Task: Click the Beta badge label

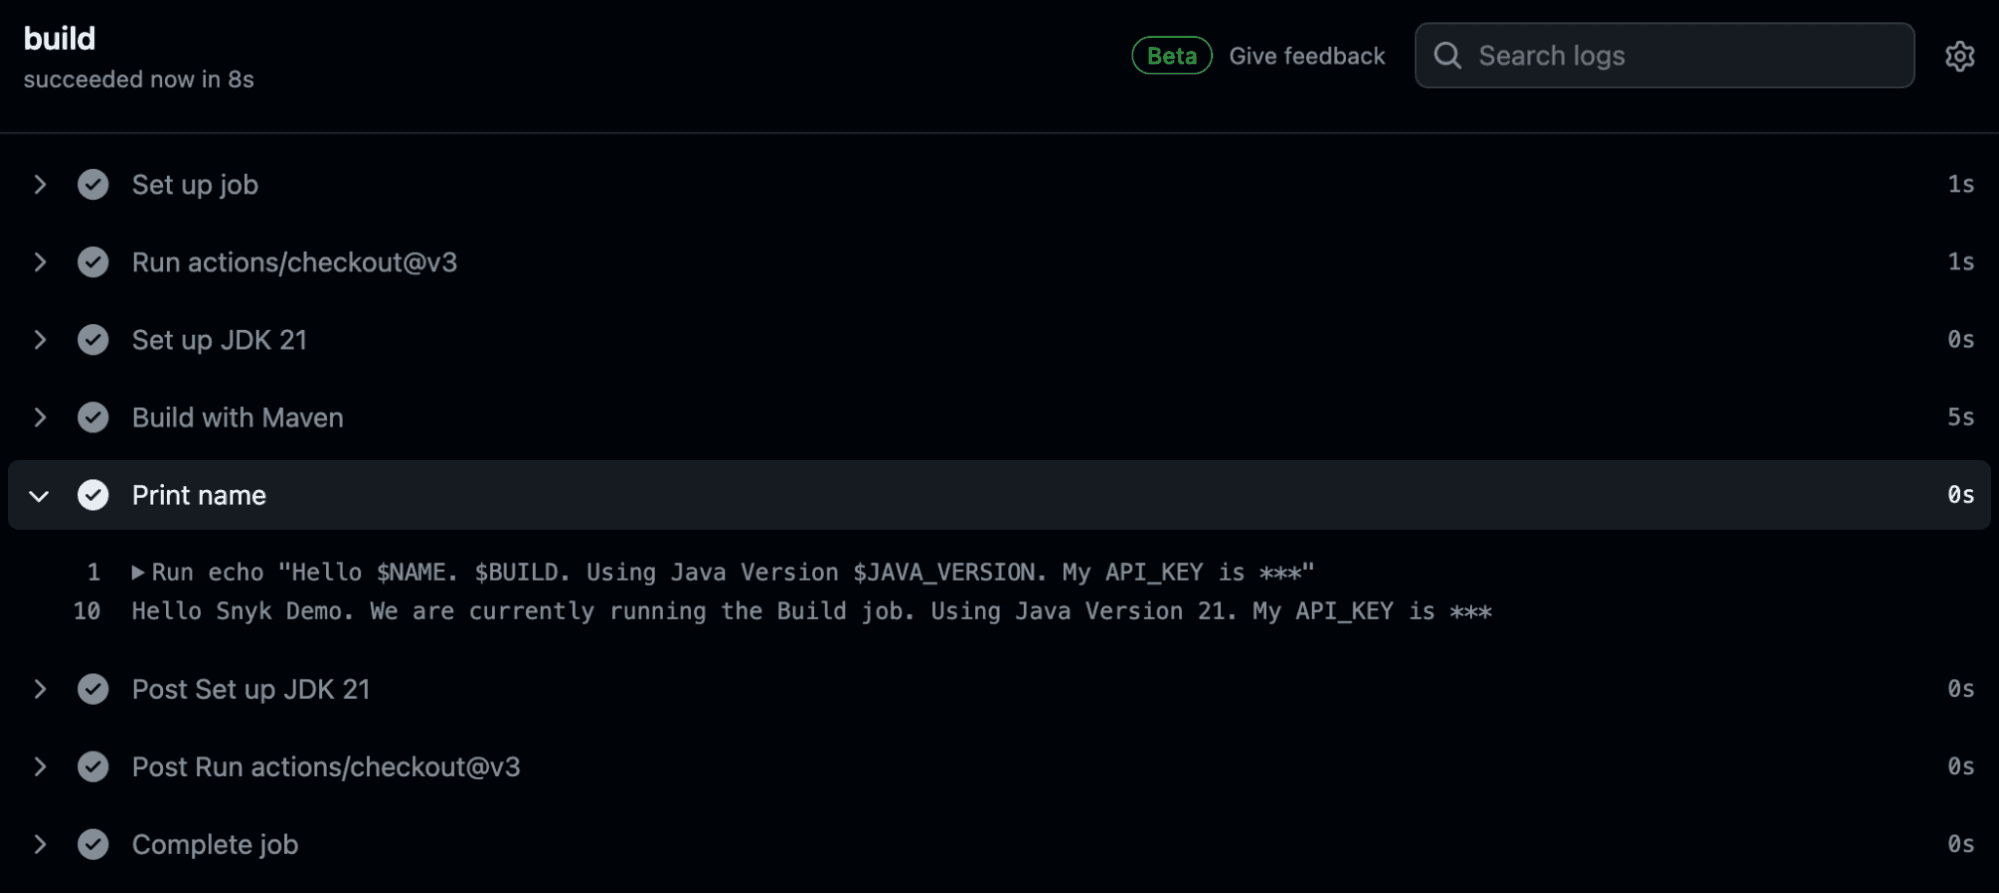Action: coord(1172,56)
